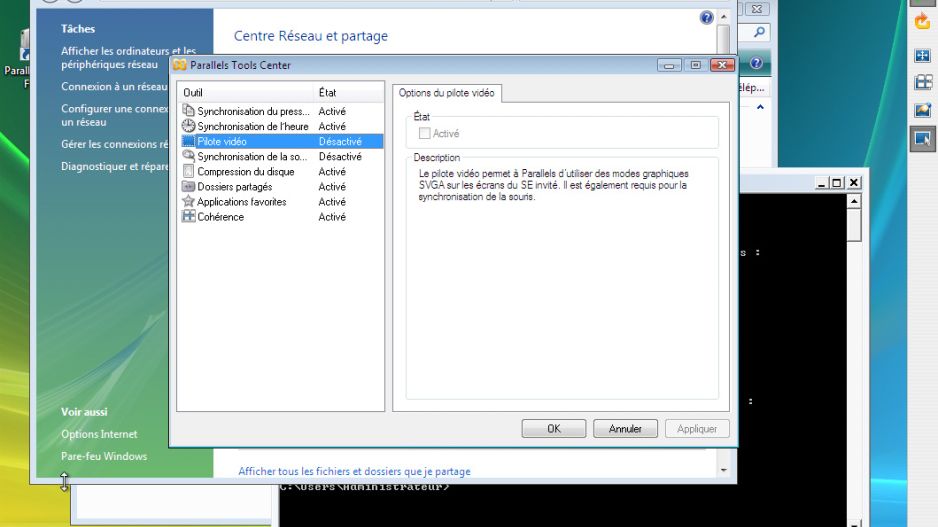This screenshot has width=938, height=527.
Task: Select Dossiers partagés row
Action: click(x=281, y=187)
